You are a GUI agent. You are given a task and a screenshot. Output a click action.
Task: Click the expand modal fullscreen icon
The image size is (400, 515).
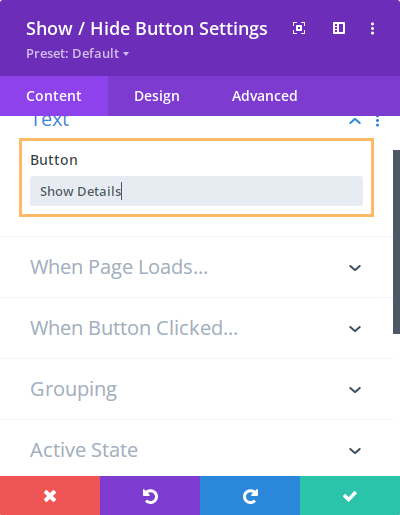(x=299, y=28)
